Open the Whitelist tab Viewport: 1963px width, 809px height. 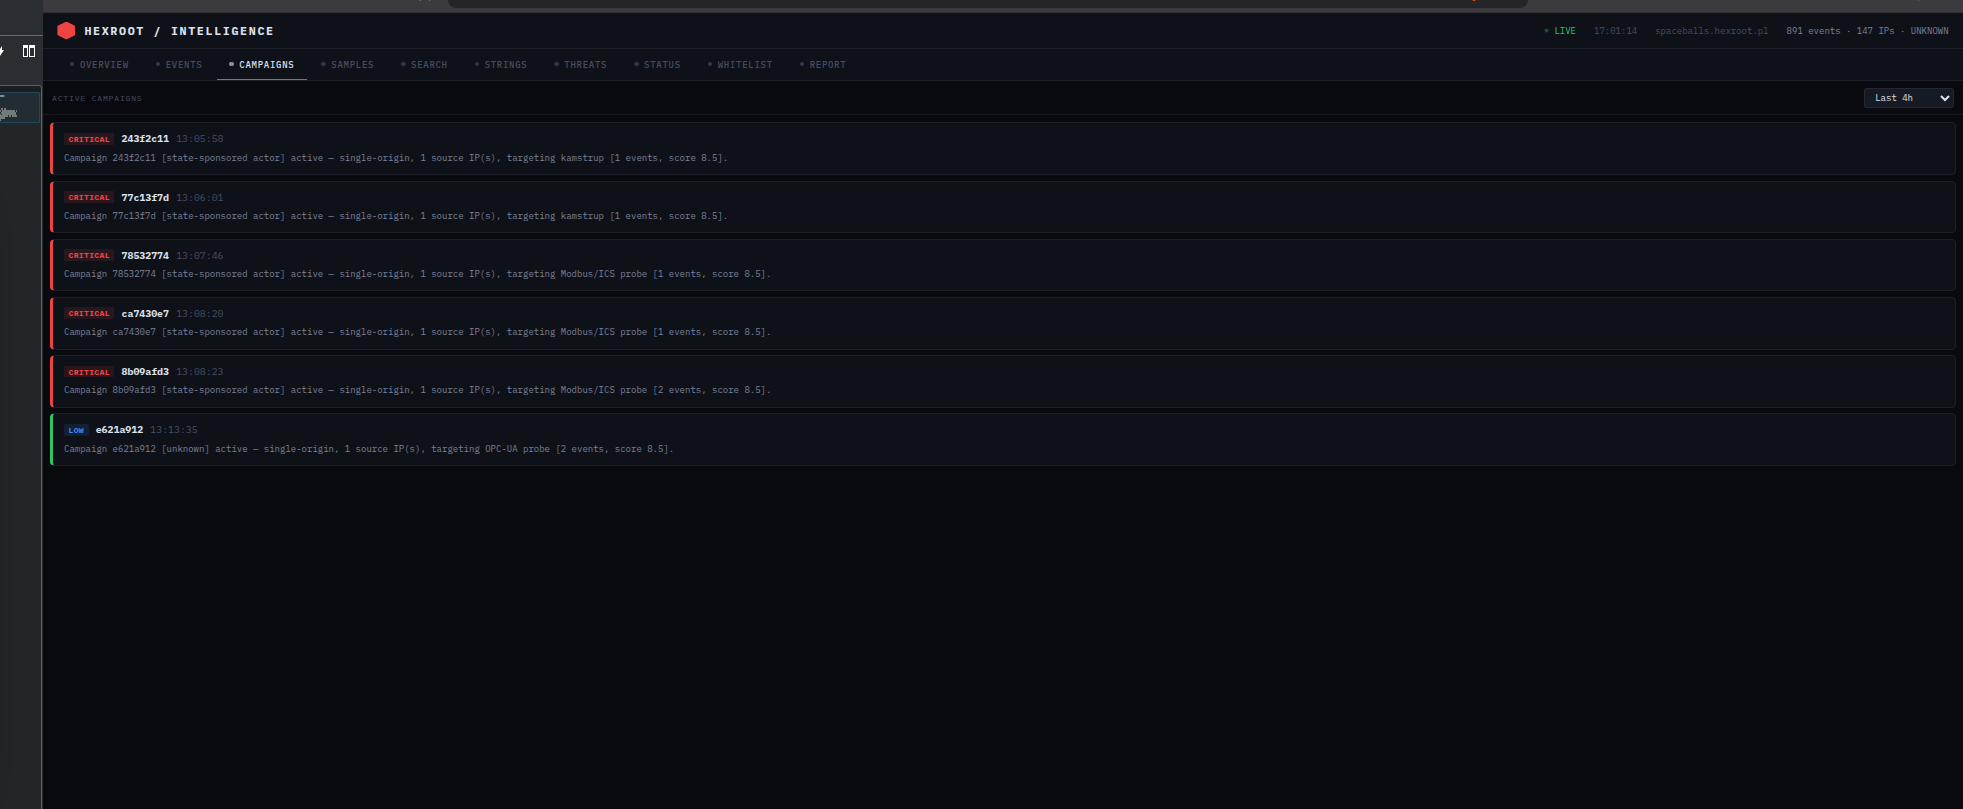pos(741,65)
